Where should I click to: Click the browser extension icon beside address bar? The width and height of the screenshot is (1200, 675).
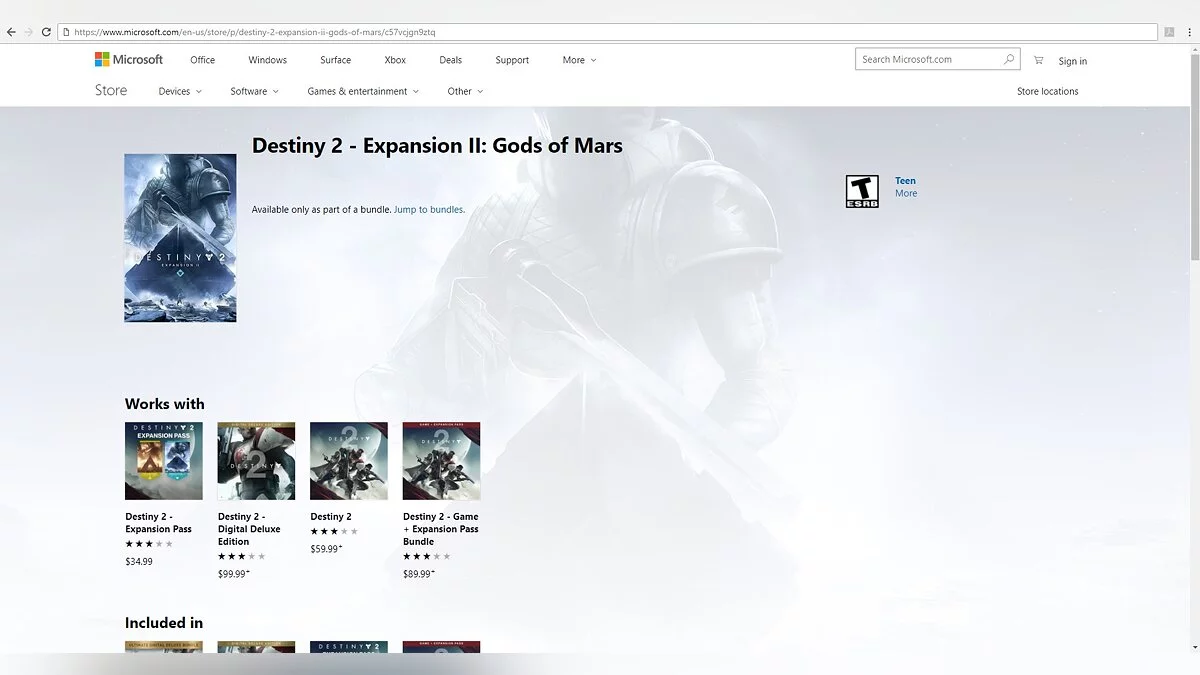pos(1169,32)
